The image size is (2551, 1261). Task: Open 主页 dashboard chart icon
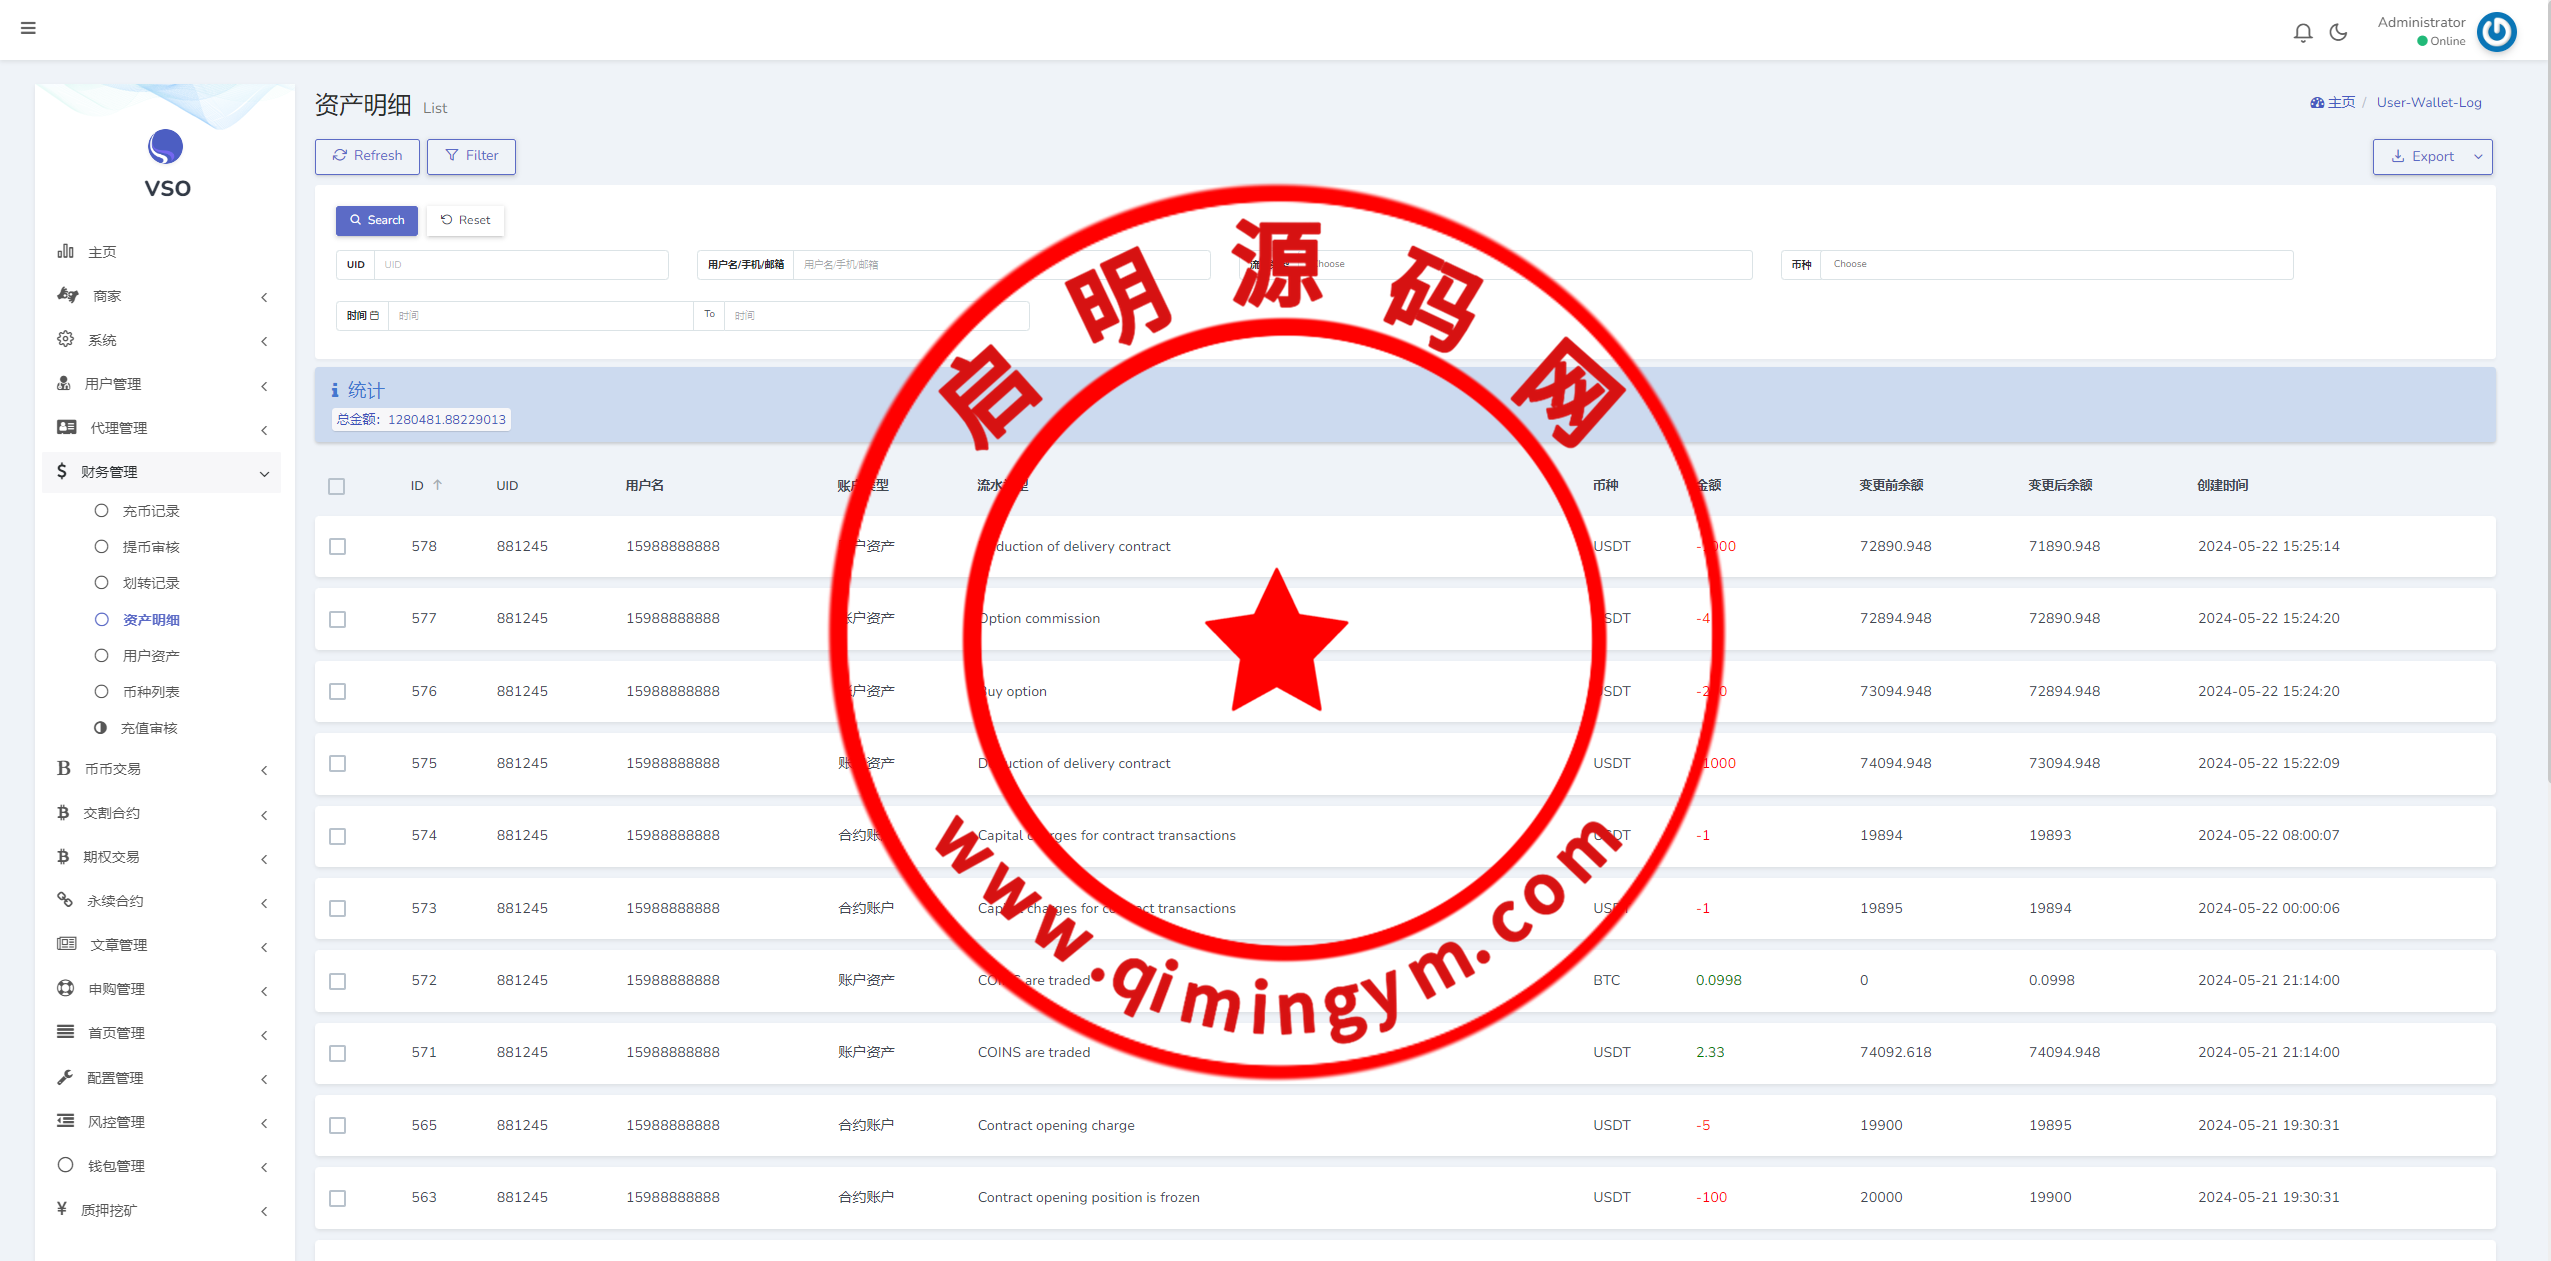pyautogui.click(x=66, y=251)
